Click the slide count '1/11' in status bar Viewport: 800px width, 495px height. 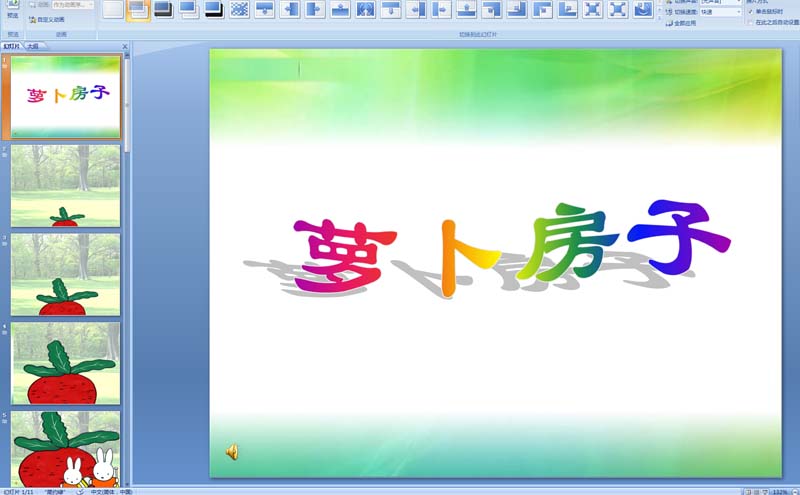point(18,492)
